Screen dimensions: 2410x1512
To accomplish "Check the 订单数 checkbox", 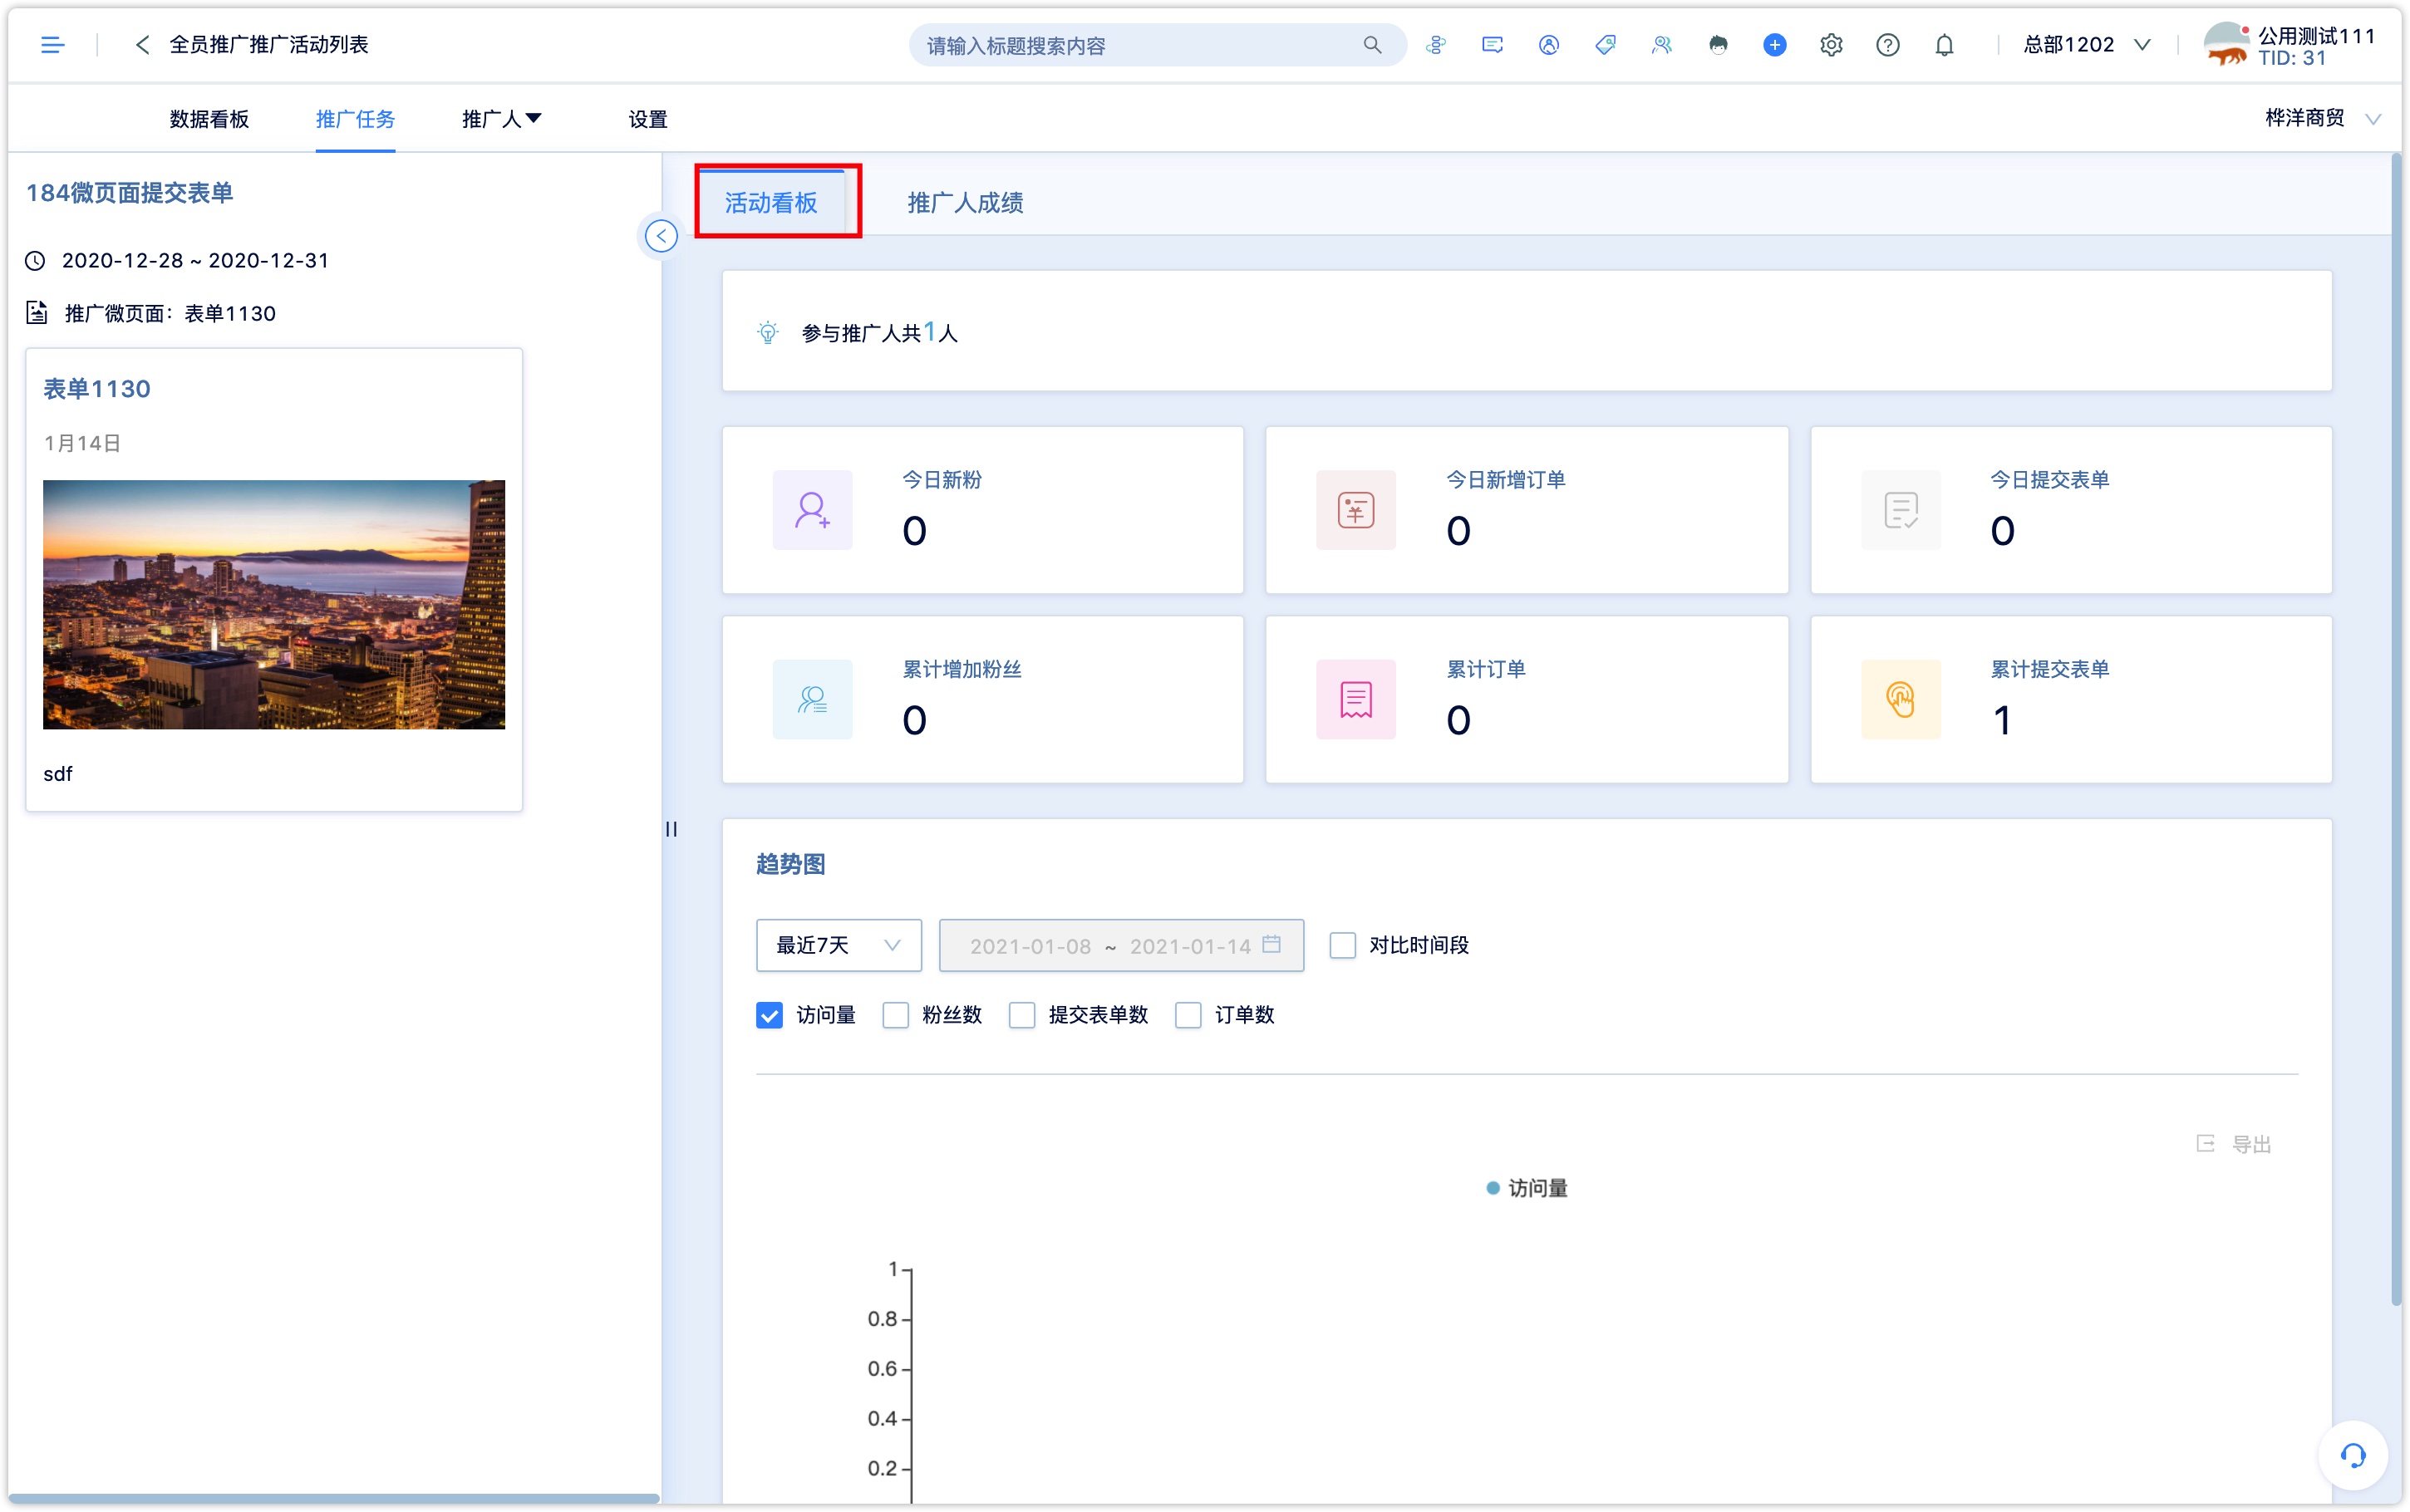I will [x=1187, y=1015].
